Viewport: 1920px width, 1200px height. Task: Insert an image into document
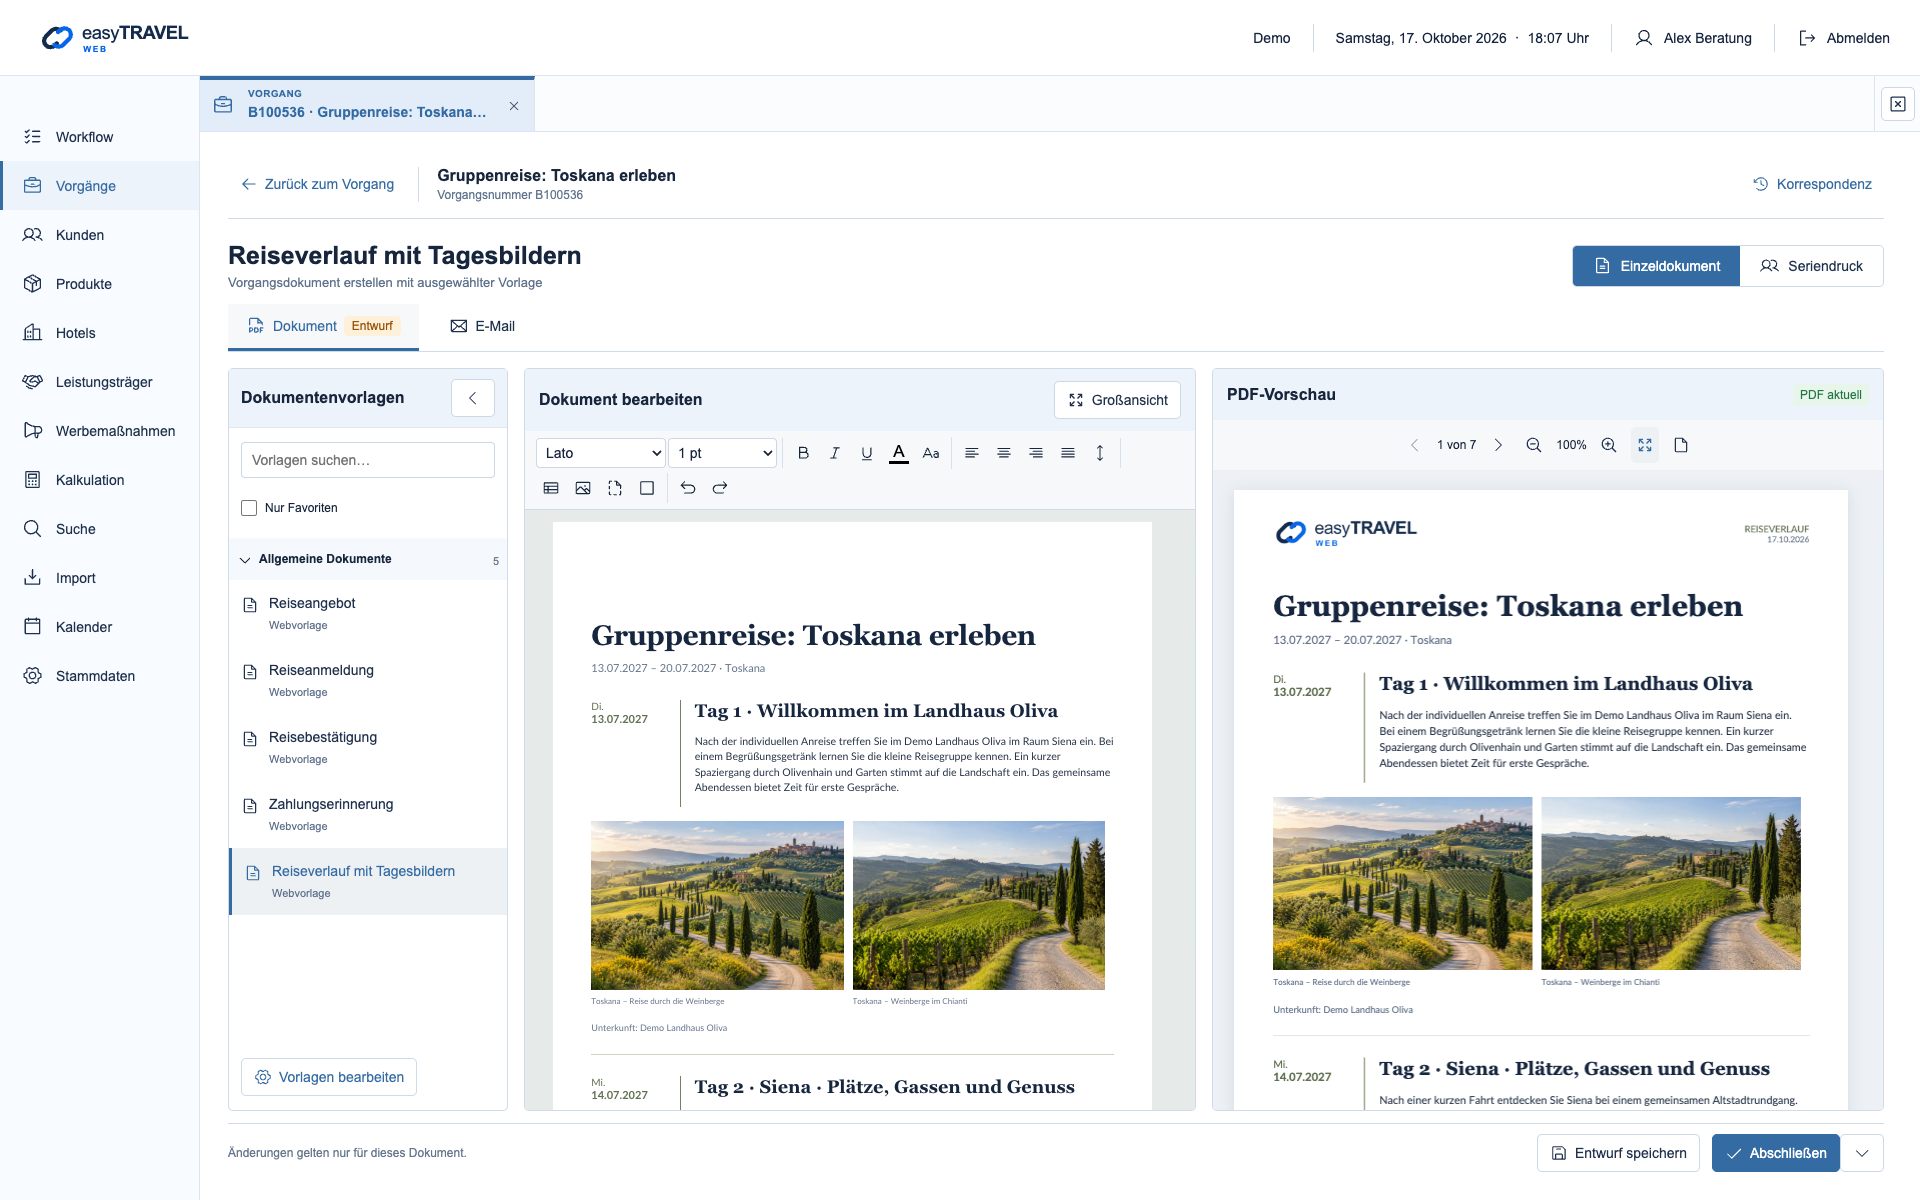(583, 488)
